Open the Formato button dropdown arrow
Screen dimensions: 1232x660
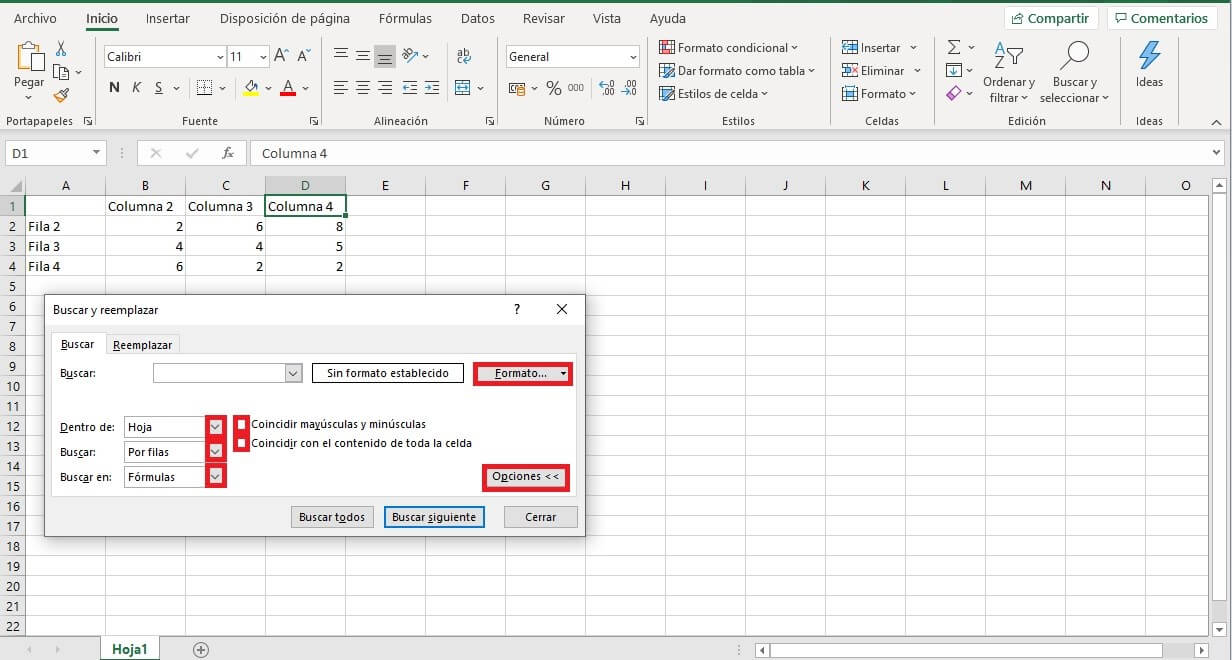click(x=564, y=373)
